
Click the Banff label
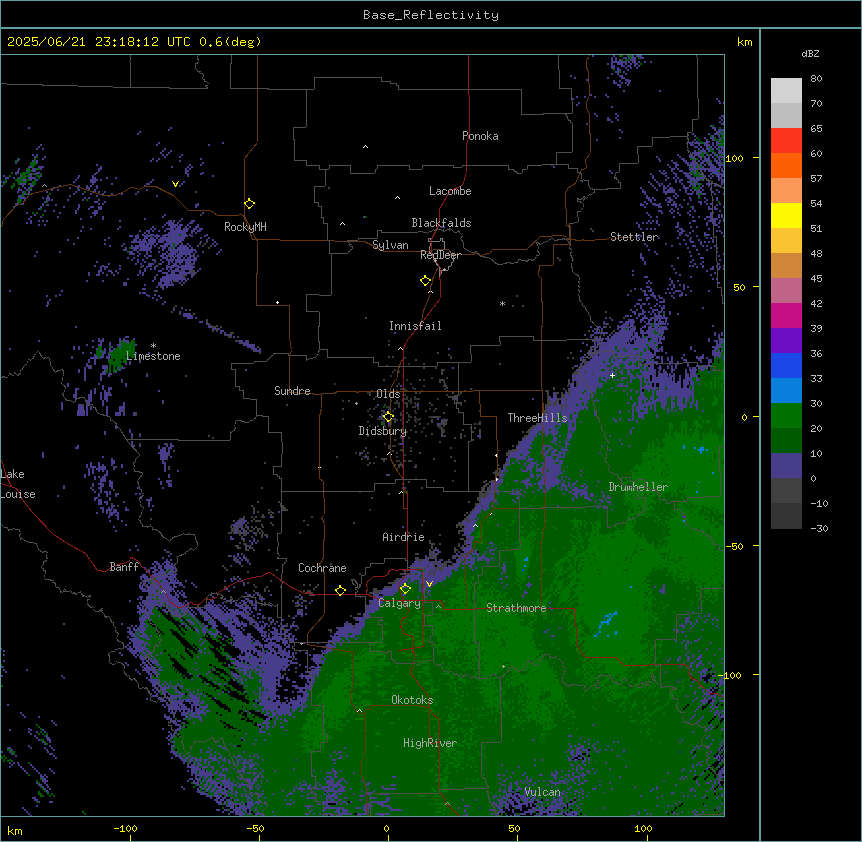click(x=124, y=567)
